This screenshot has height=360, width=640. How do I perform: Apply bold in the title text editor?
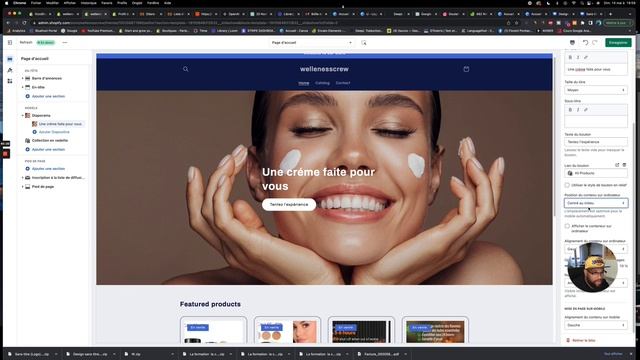click(x=570, y=58)
